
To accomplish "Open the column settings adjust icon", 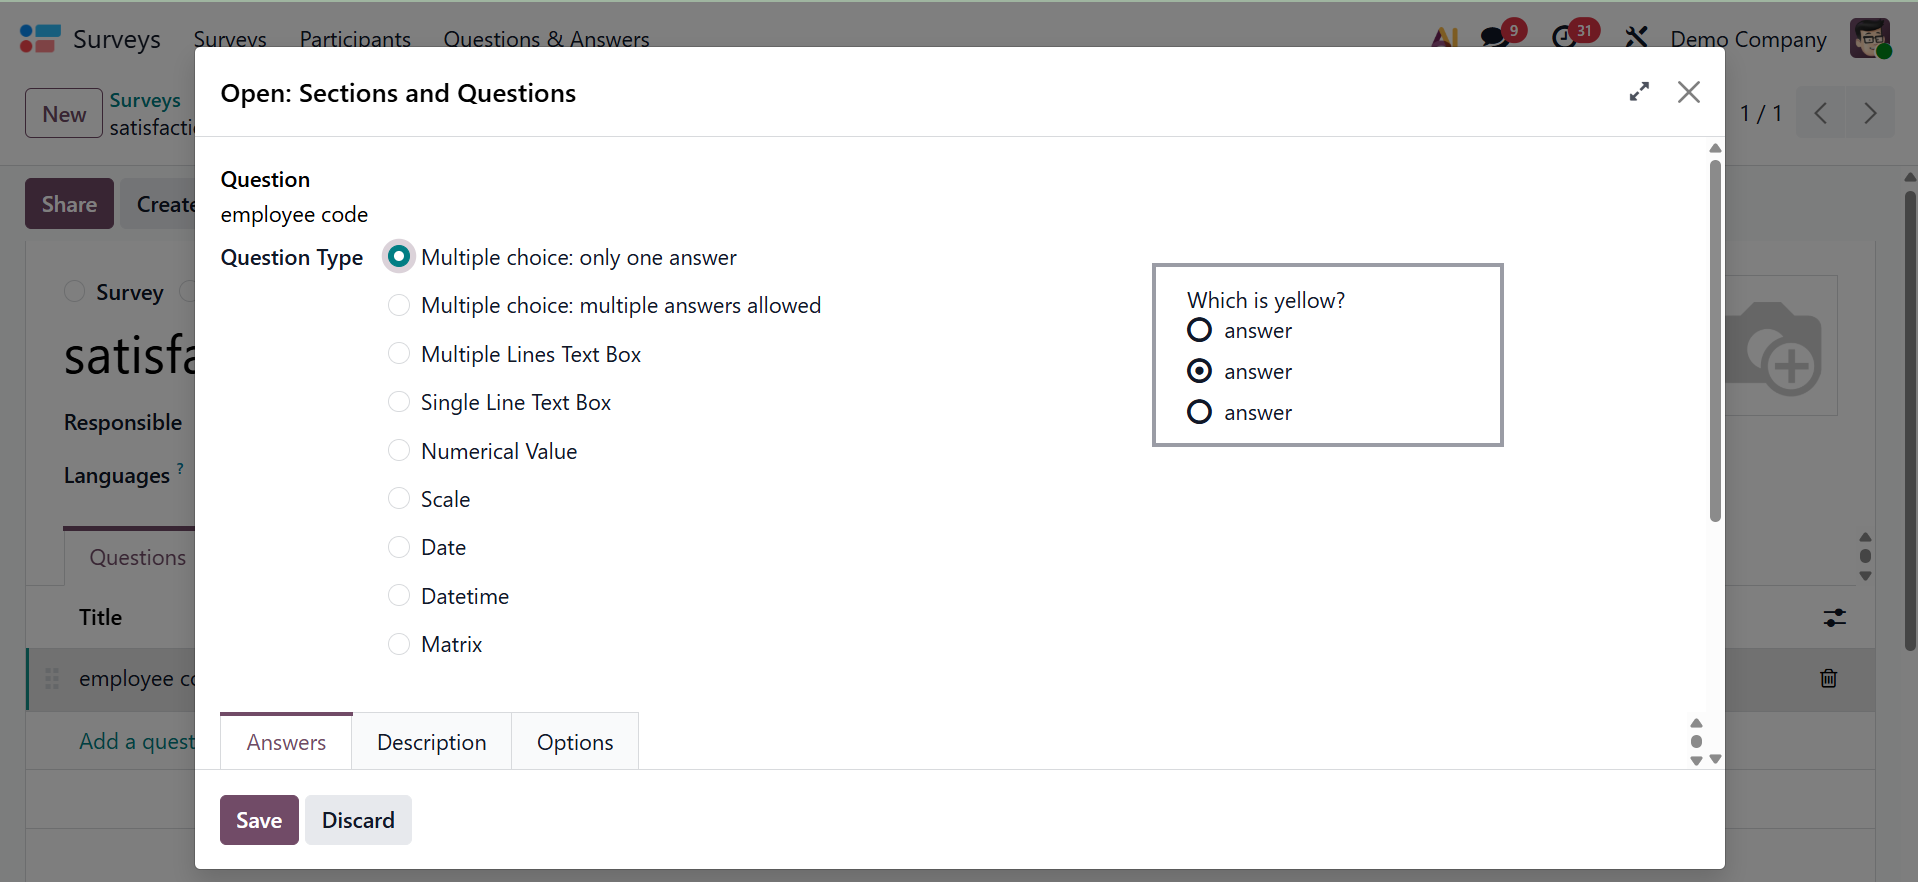I will click(x=1834, y=618).
